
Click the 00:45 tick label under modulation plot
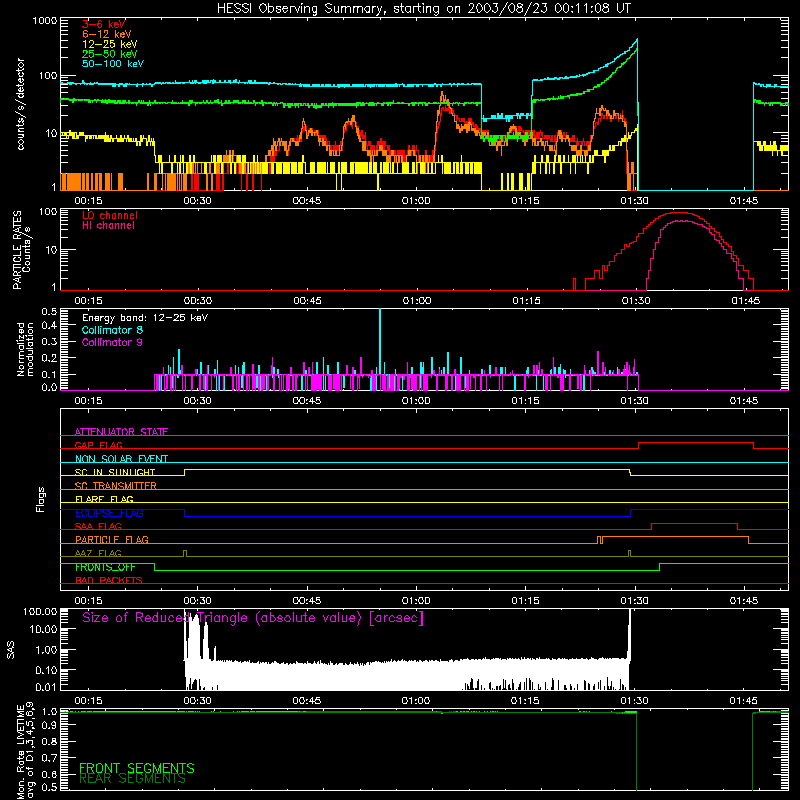point(307,401)
